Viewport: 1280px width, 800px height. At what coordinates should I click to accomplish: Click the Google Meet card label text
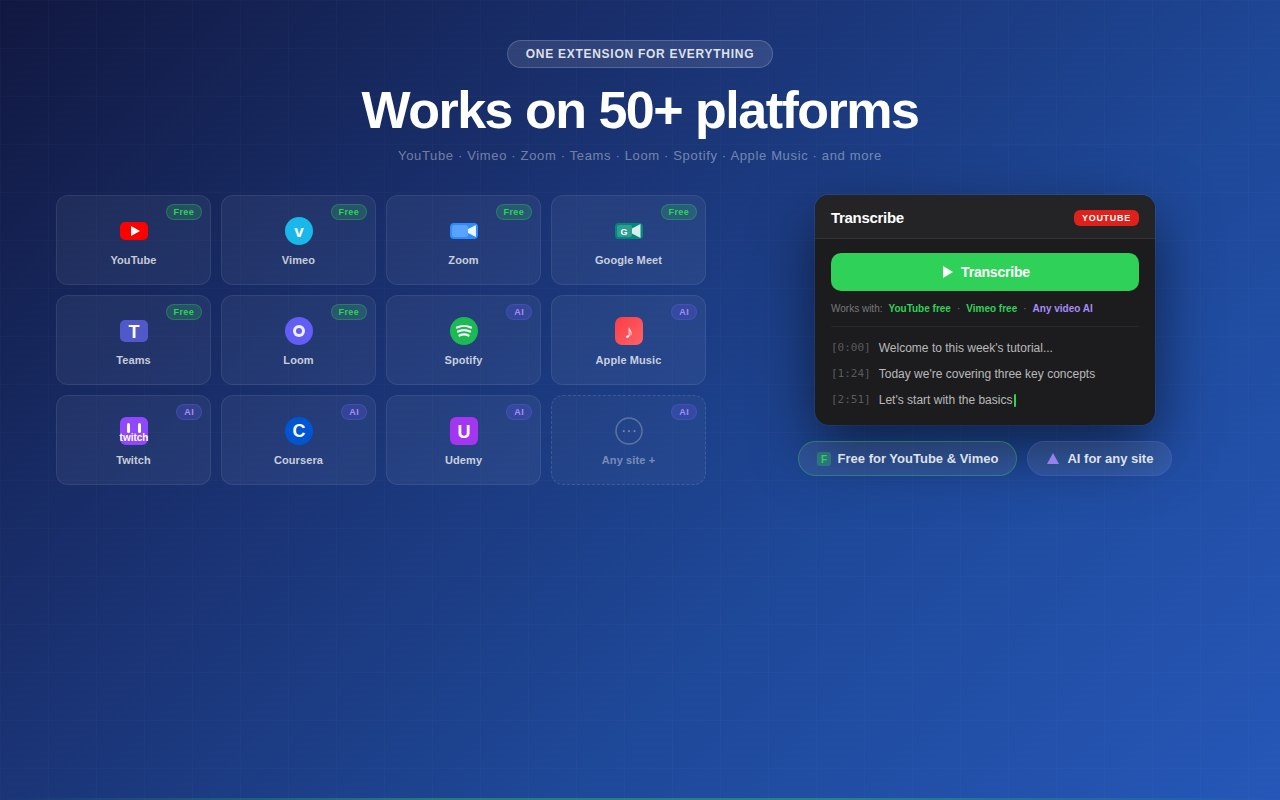click(x=629, y=260)
